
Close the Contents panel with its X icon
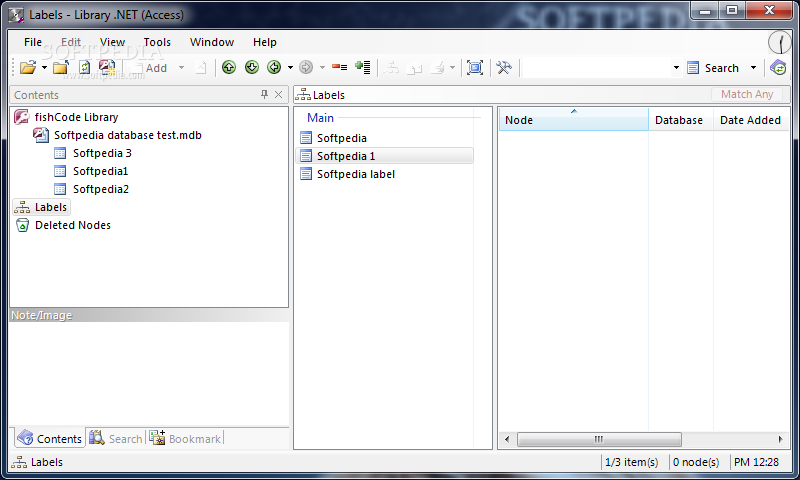pos(279,94)
